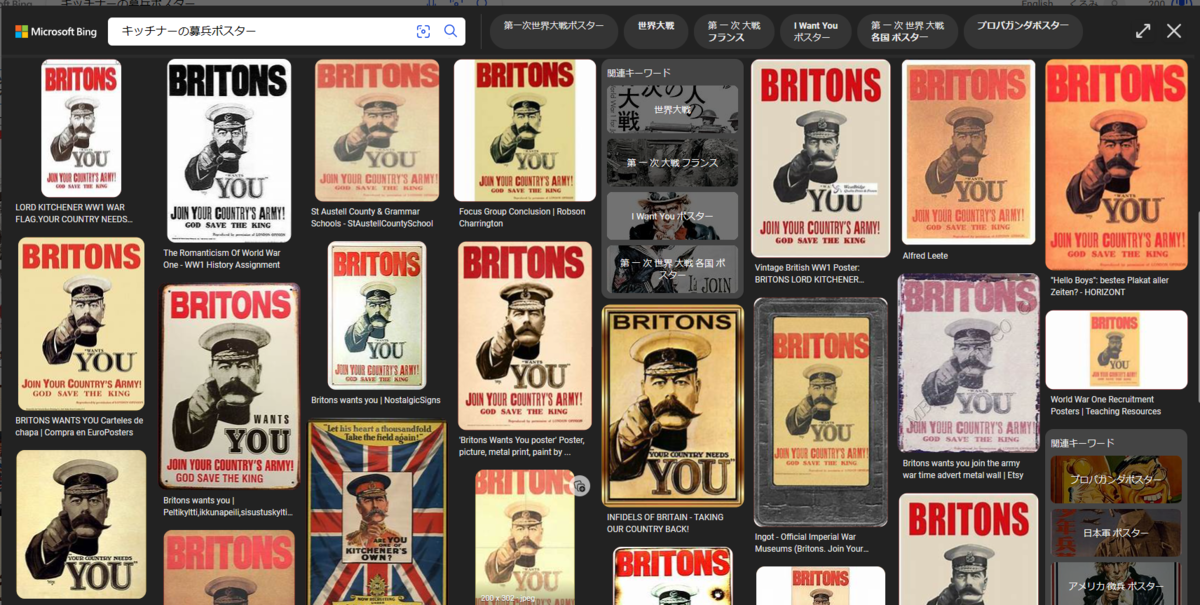Open the BRITONS WANTS YOU Carteles de chapa image
The width and height of the screenshot is (1200, 605).
81,324
